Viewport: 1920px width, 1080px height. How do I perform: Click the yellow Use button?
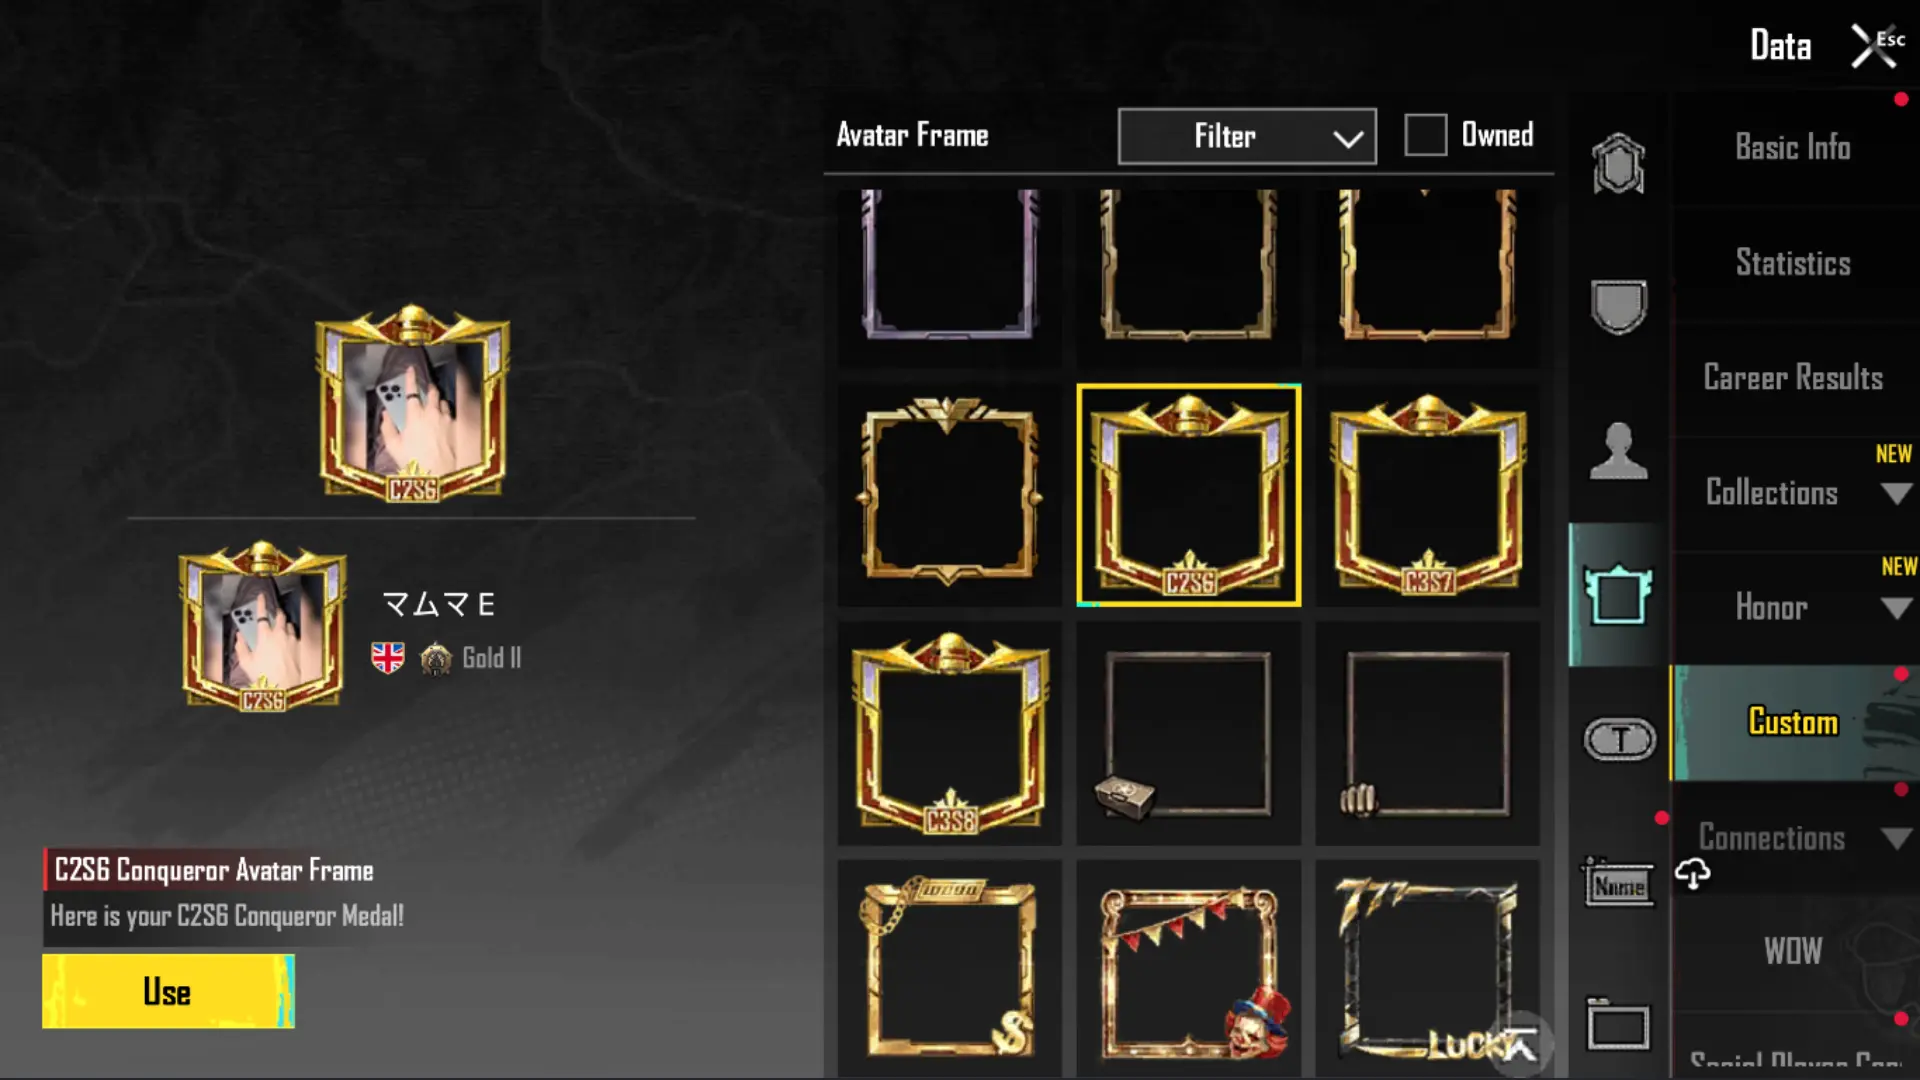point(168,991)
